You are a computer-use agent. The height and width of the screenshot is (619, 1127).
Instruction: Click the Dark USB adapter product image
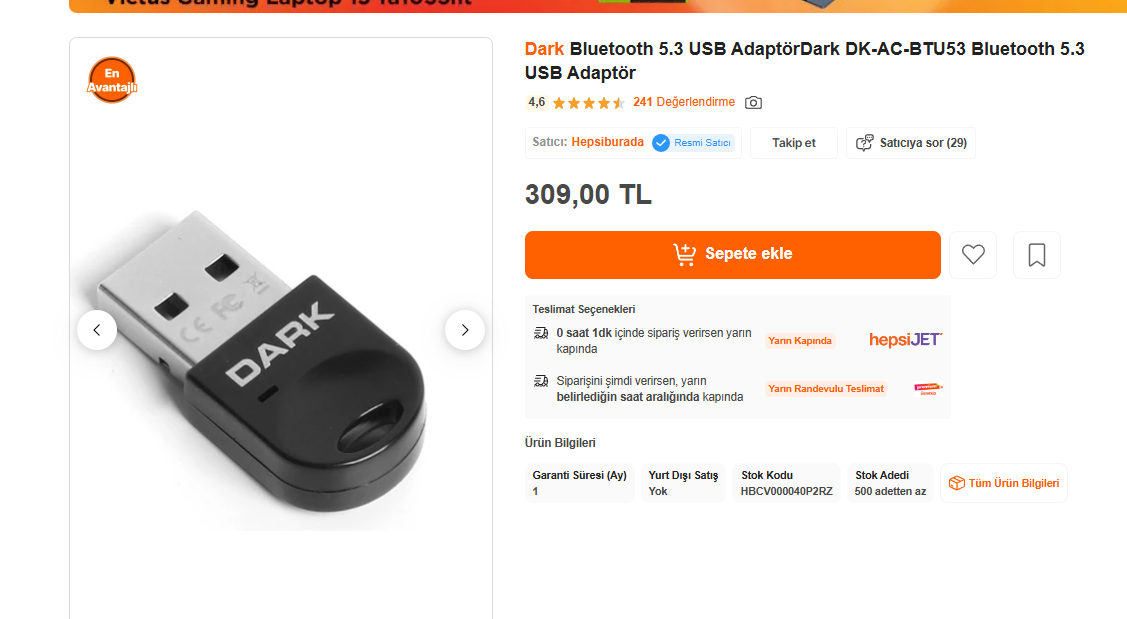260,359
